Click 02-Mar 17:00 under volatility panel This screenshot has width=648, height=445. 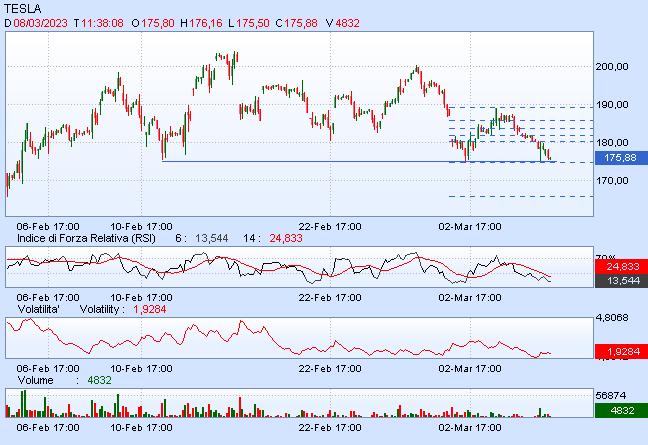click(470, 369)
